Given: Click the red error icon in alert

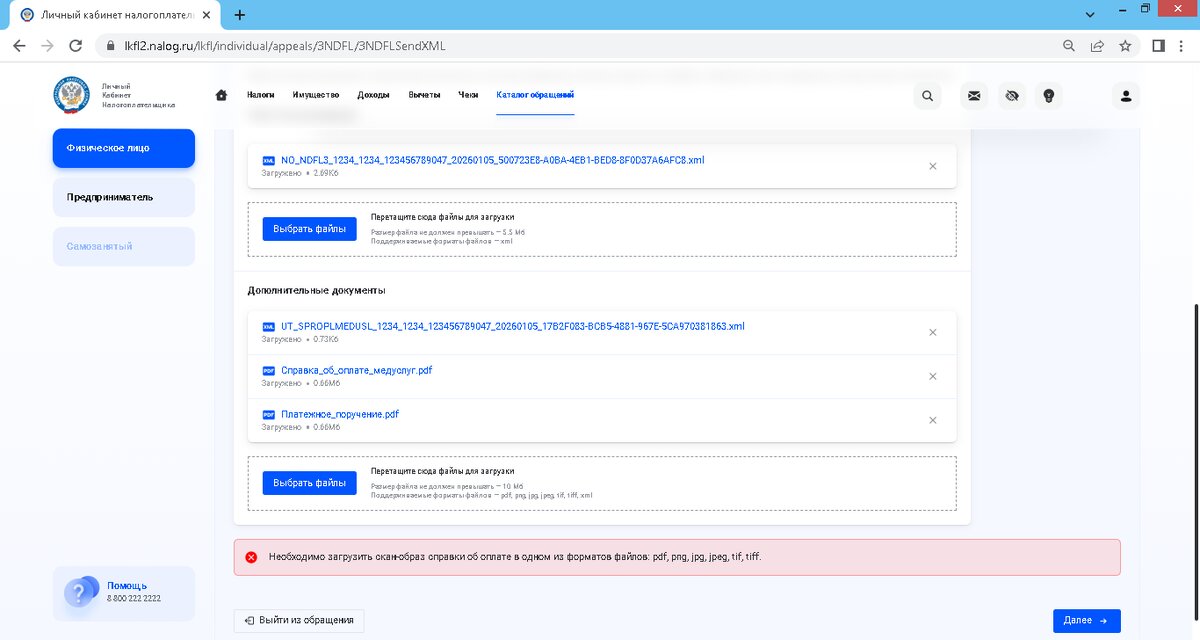Looking at the screenshot, I should pos(251,557).
